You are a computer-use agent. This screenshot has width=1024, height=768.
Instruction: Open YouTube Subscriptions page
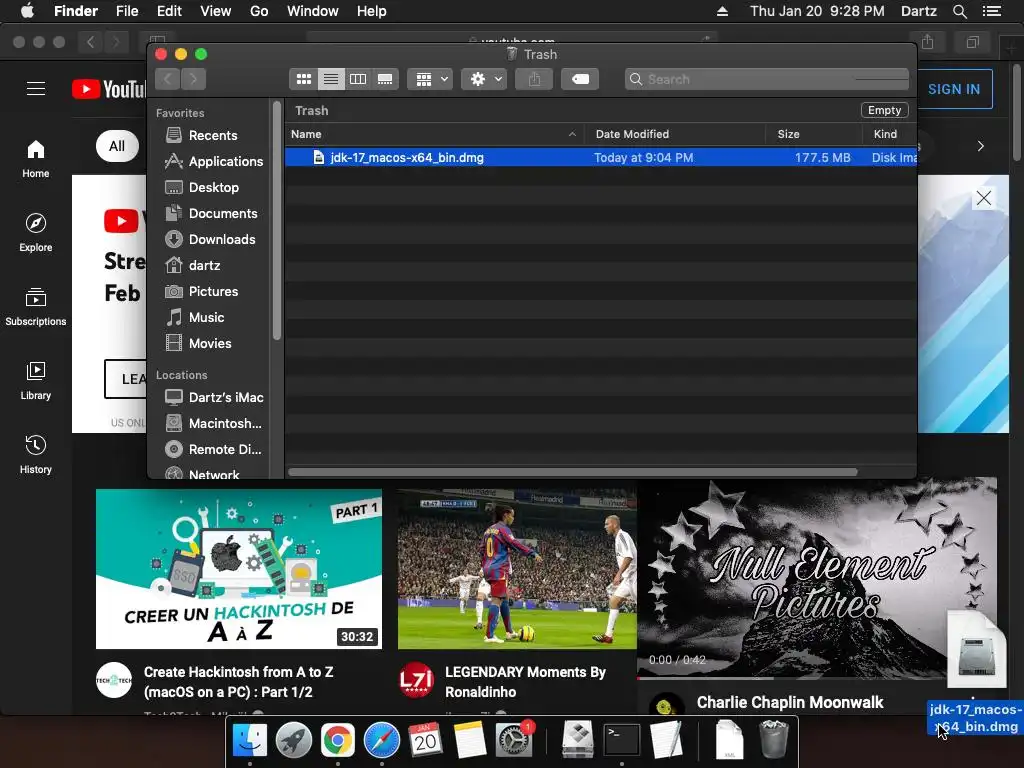36,306
